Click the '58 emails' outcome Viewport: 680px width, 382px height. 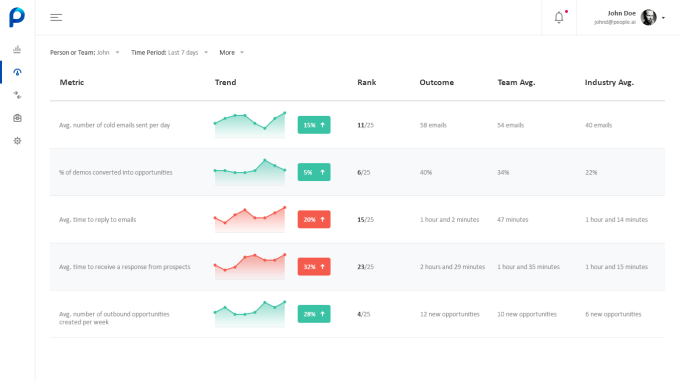pos(433,125)
